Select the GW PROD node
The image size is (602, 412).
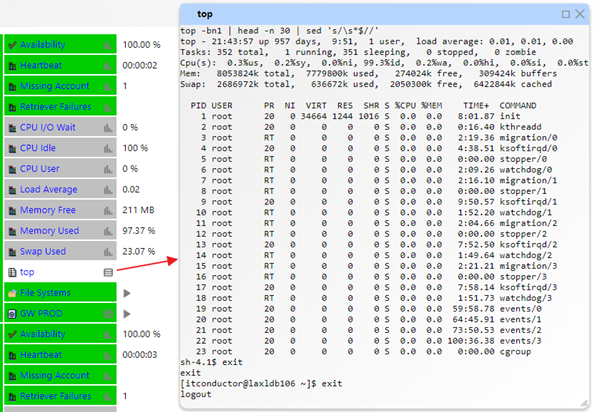pos(42,313)
